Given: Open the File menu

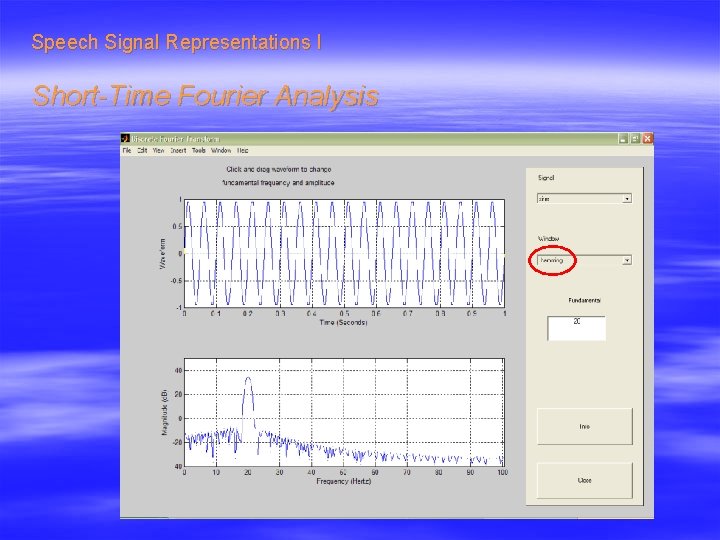Looking at the screenshot, I should click(x=127, y=150).
